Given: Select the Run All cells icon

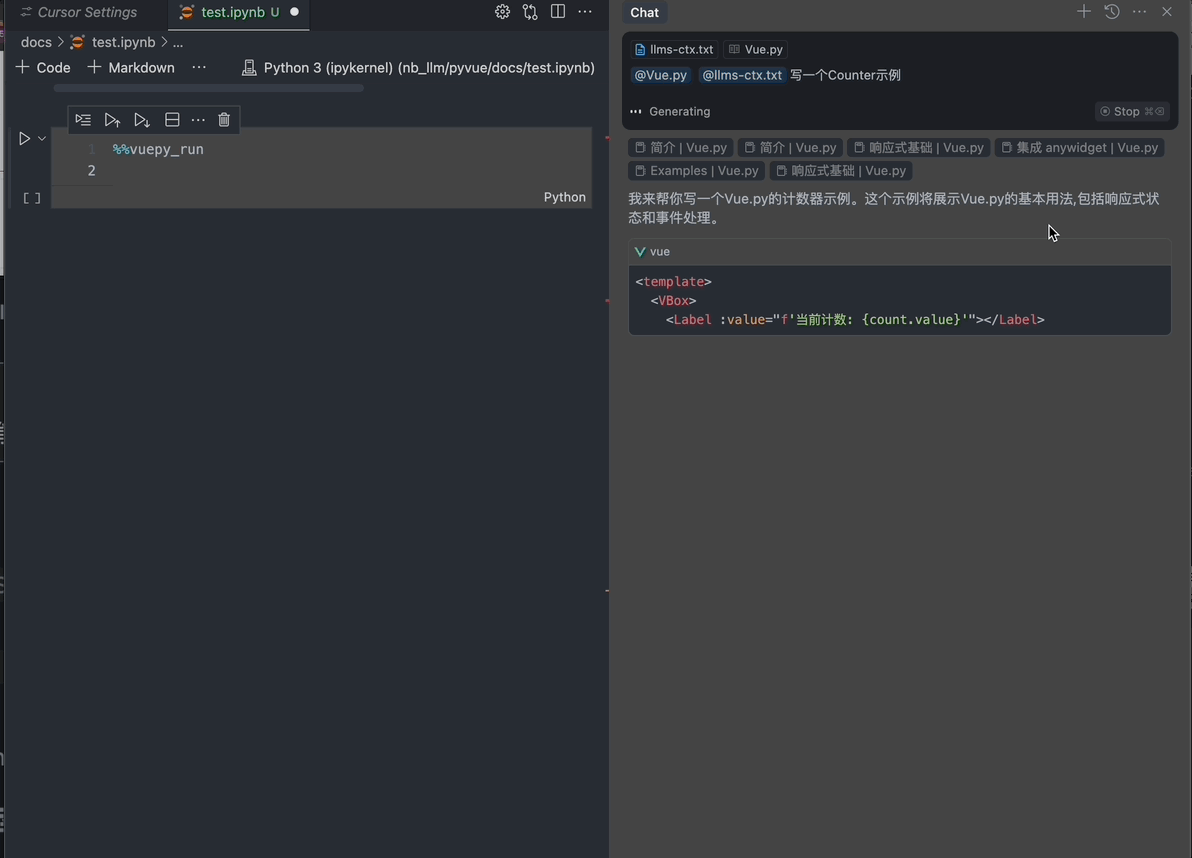Looking at the screenshot, I should (x=83, y=120).
